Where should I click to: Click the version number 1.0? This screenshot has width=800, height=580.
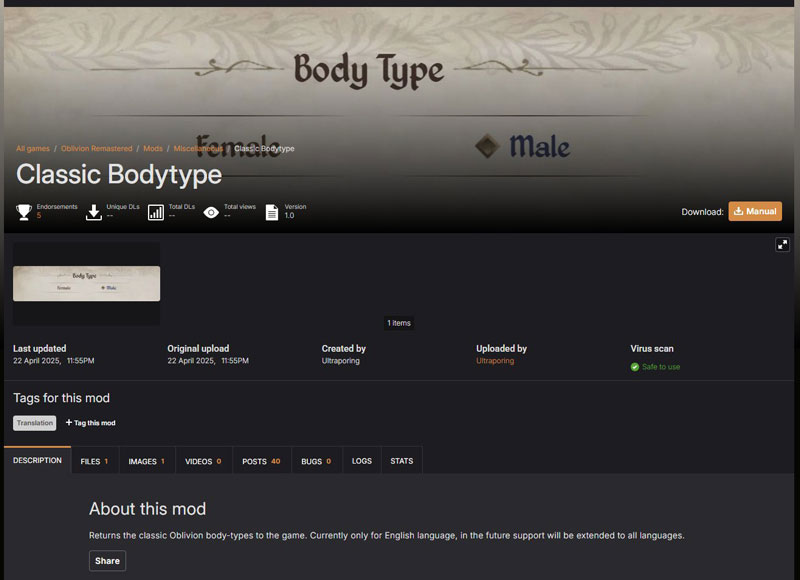pos(289,216)
